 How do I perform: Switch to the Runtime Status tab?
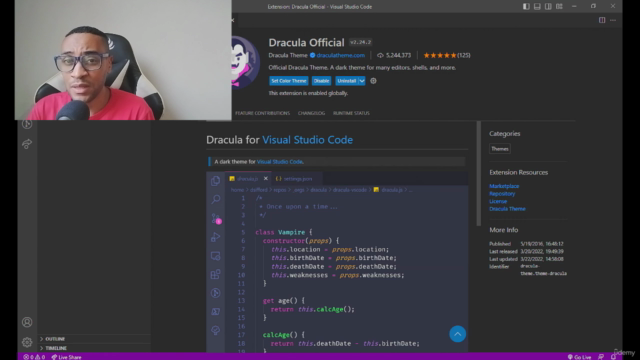351,113
